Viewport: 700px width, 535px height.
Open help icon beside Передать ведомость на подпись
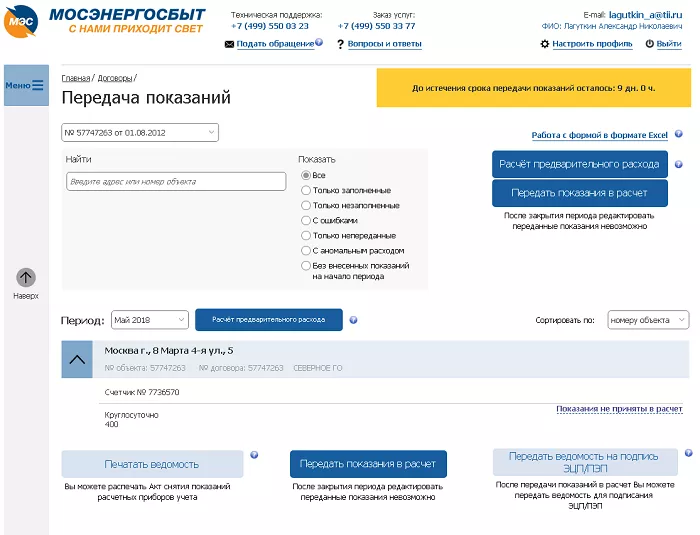pos(688,453)
